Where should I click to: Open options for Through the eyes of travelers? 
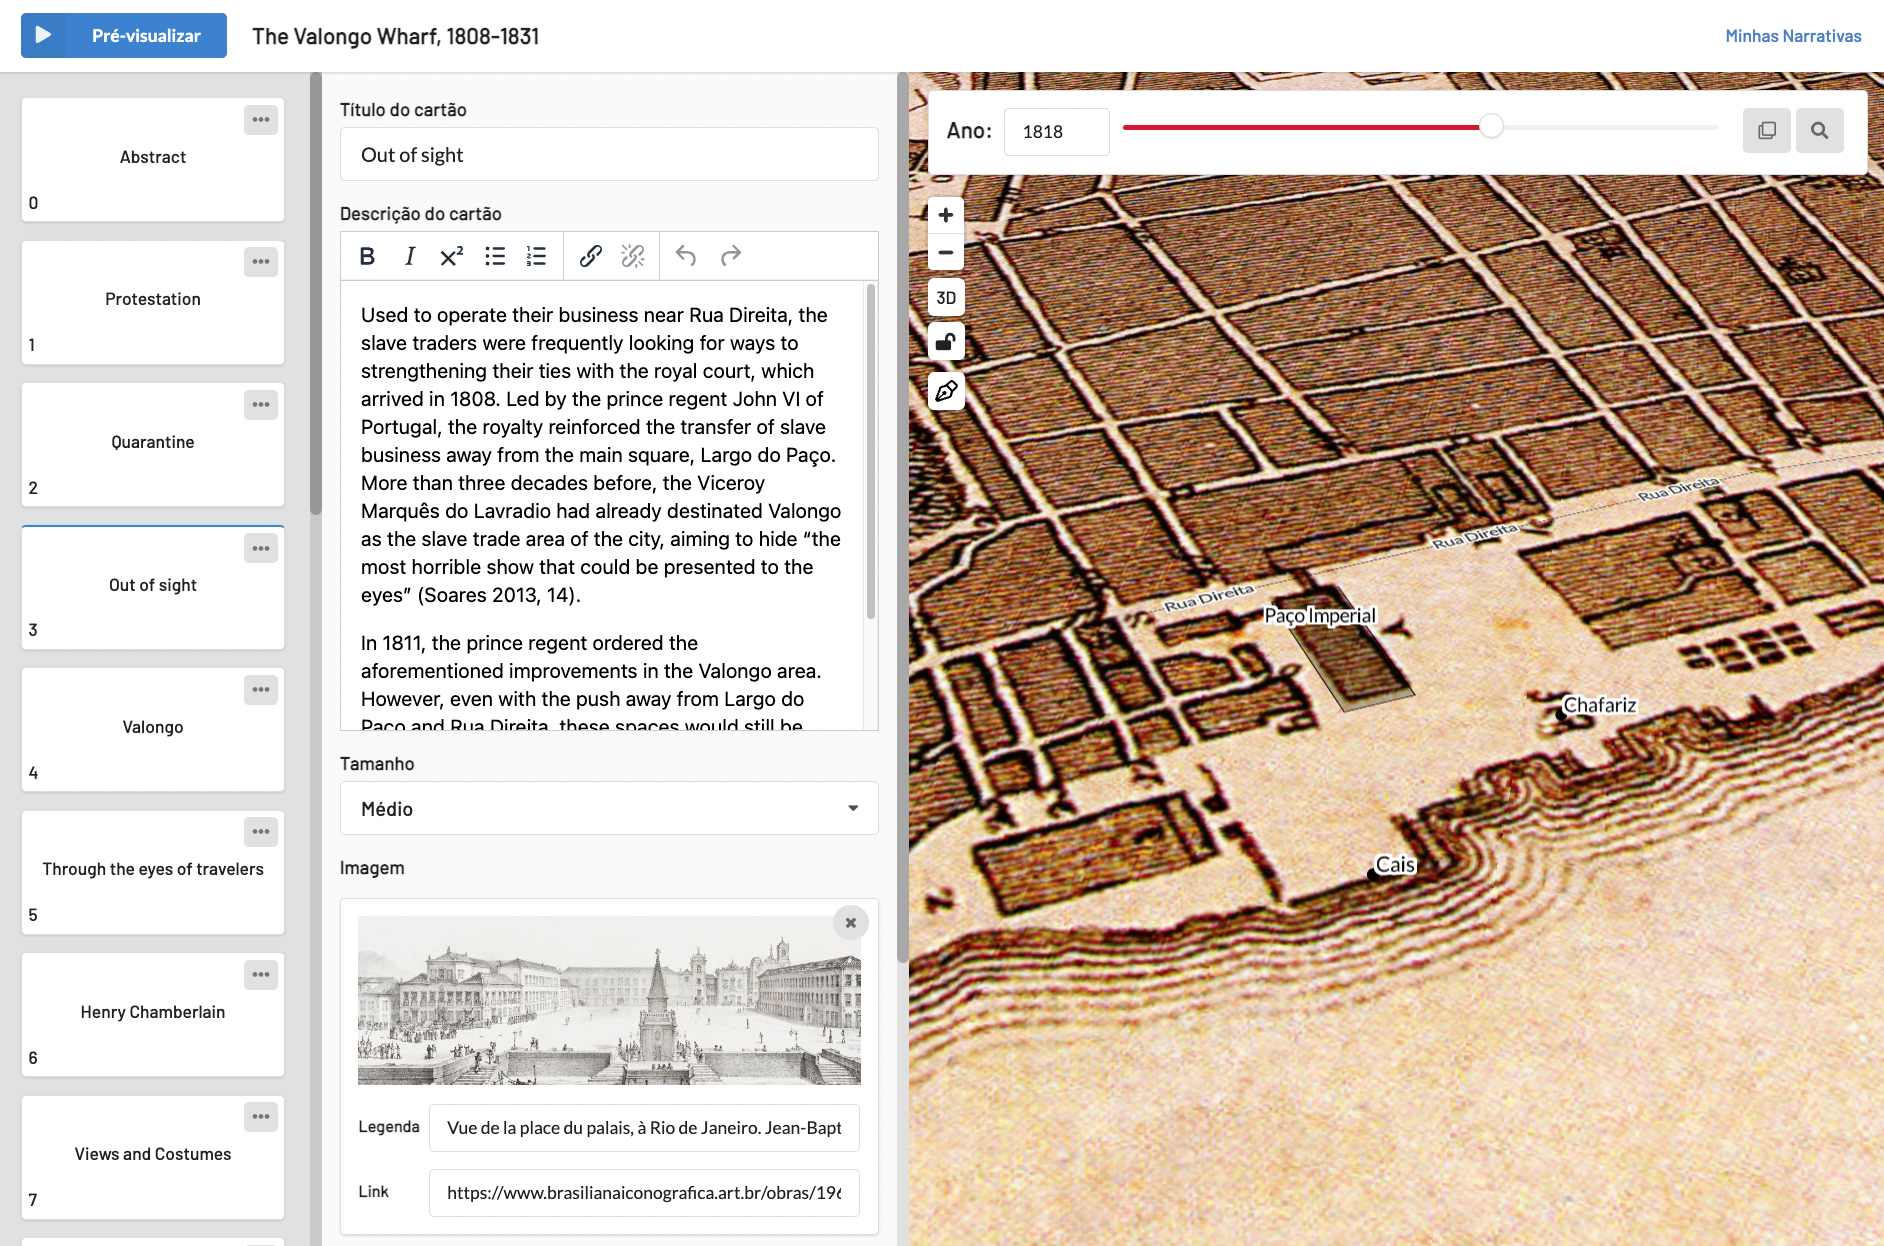261,832
